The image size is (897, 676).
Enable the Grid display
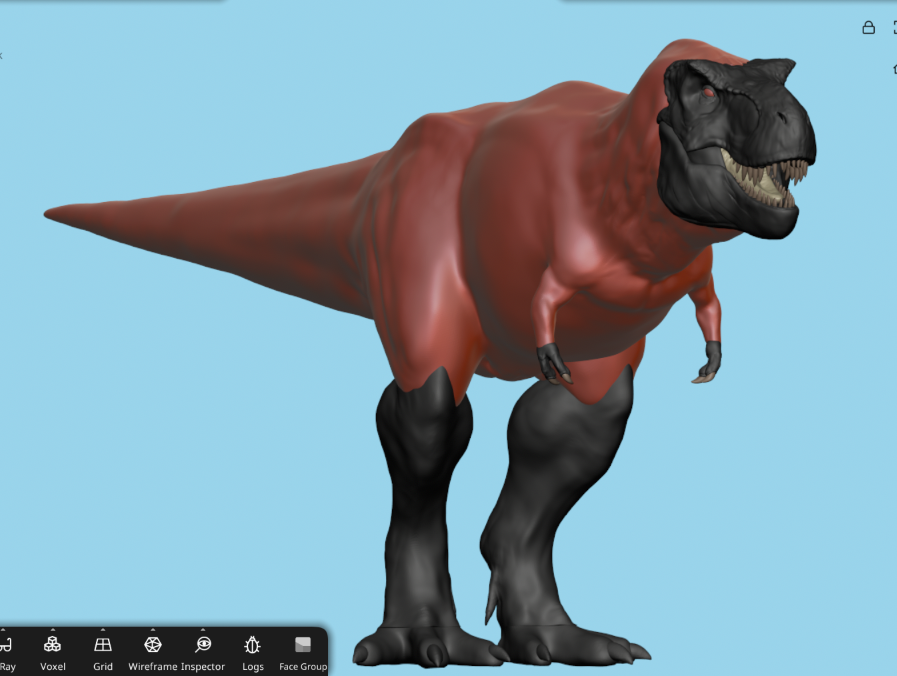click(x=103, y=652)
